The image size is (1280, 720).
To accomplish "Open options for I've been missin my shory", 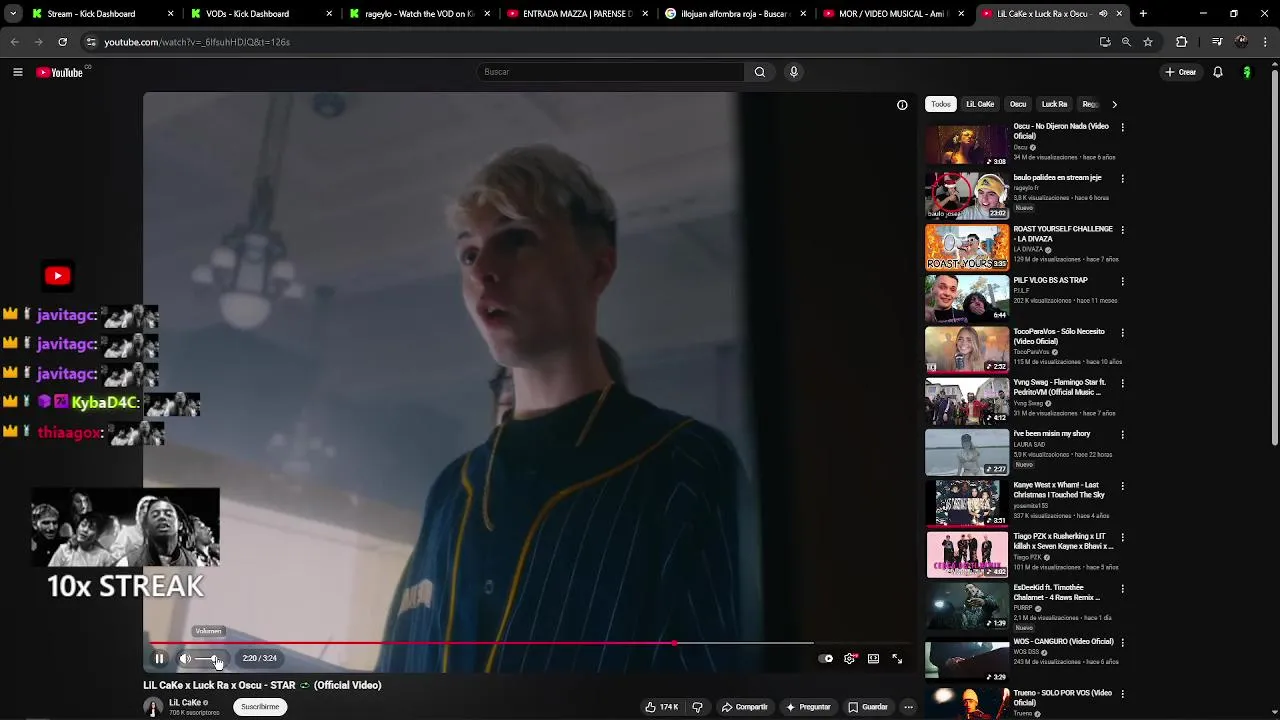I will pyautogui.click(x=1122, y=434).
